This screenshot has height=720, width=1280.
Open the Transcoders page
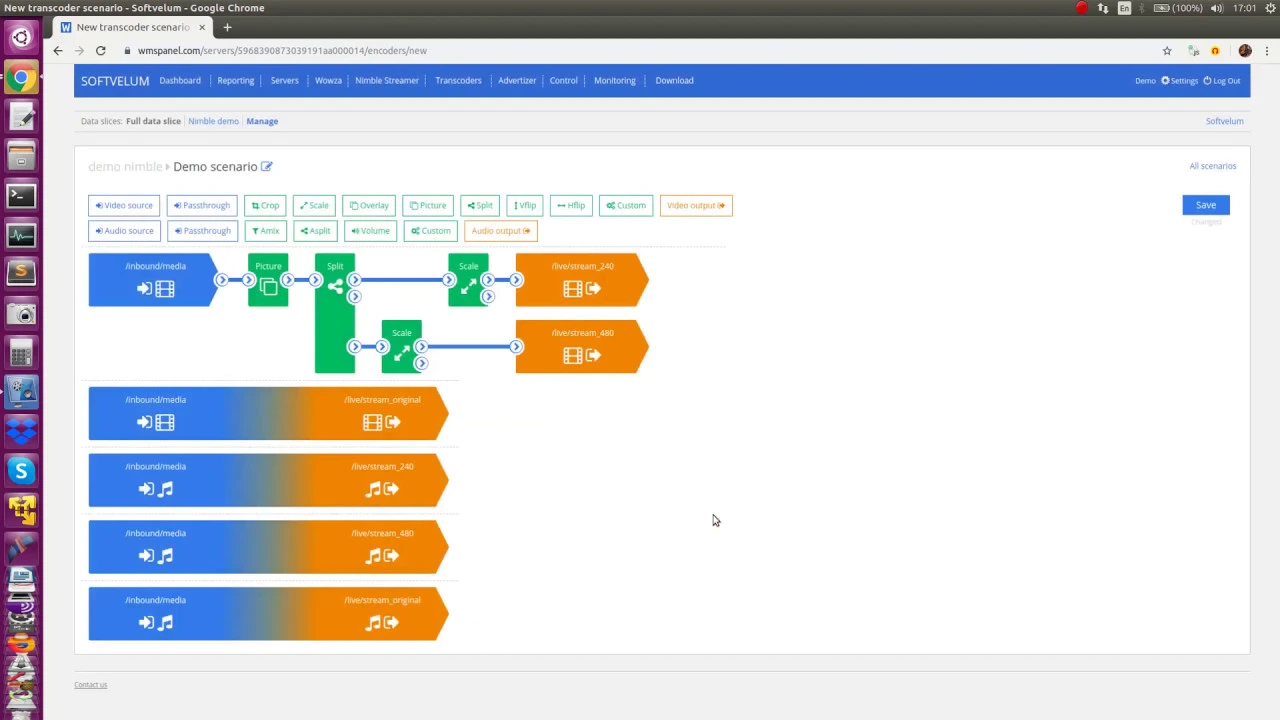[x=458, y=80]
